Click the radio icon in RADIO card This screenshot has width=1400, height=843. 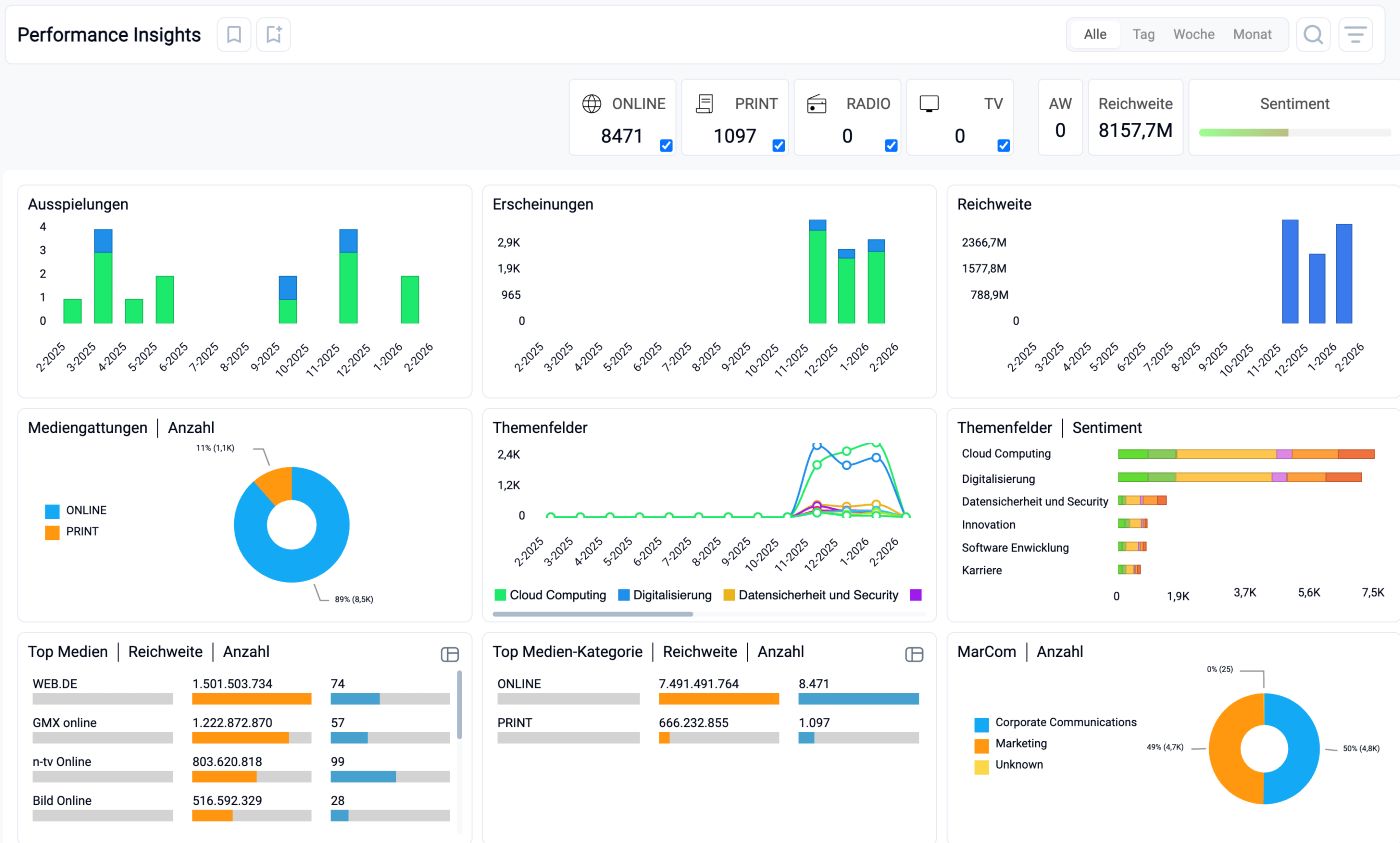pyautogui.click(x=817, y=104)
